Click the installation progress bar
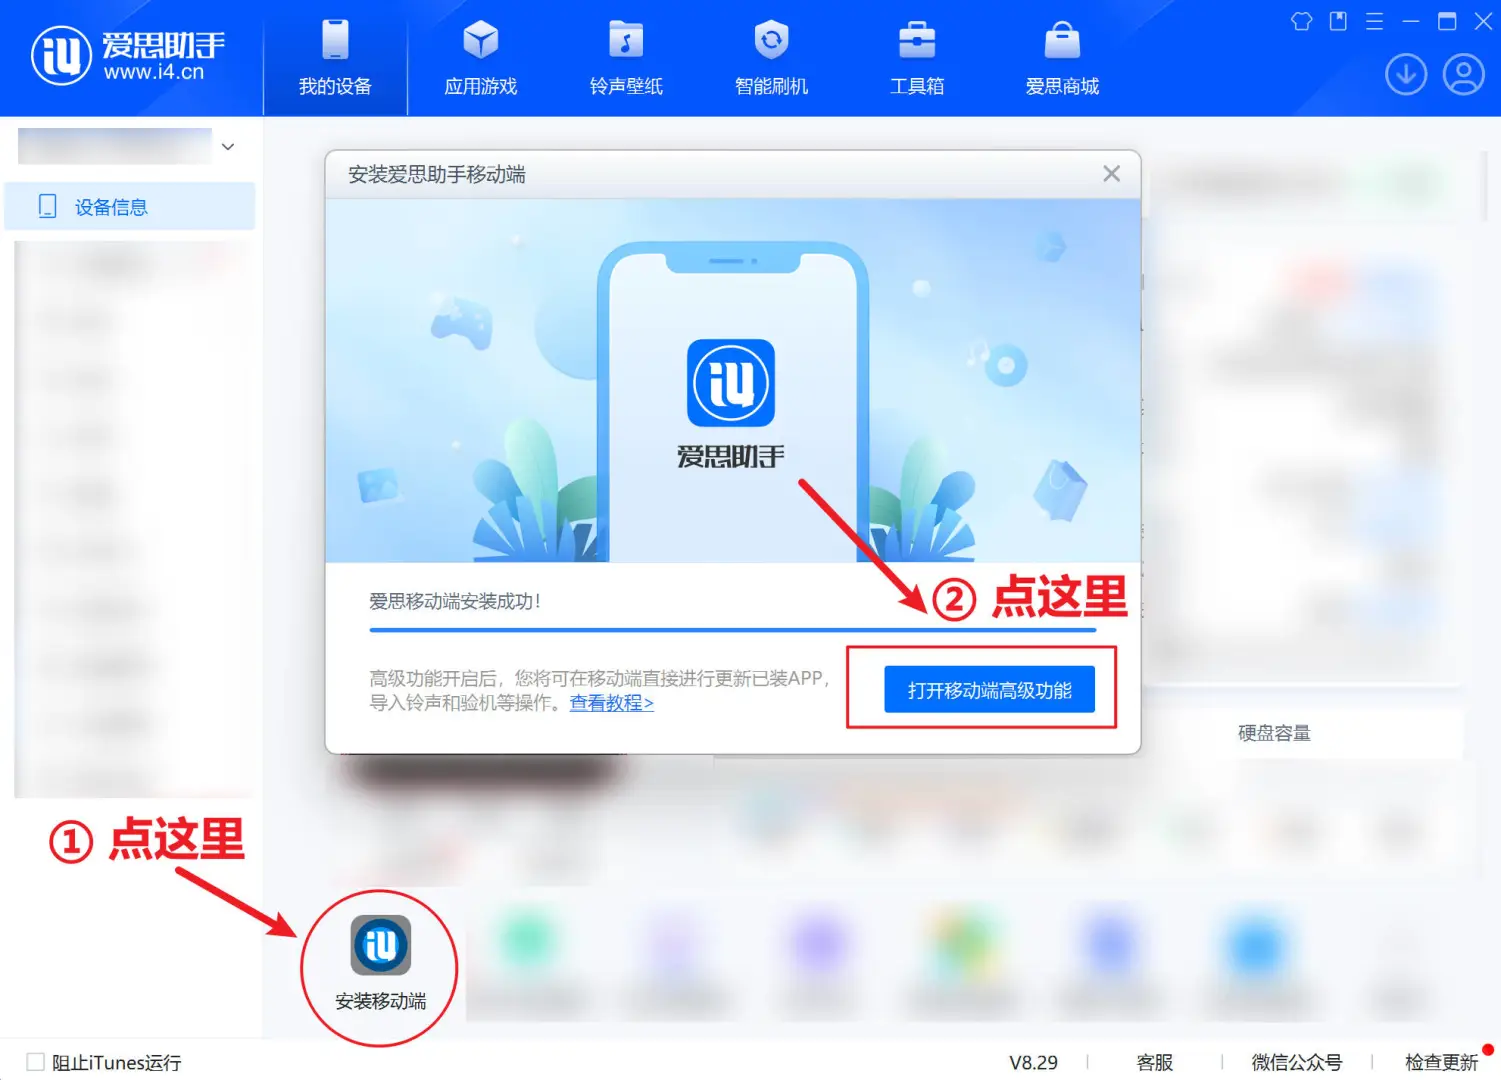The image size is (1501, 1080). point(732,629)
